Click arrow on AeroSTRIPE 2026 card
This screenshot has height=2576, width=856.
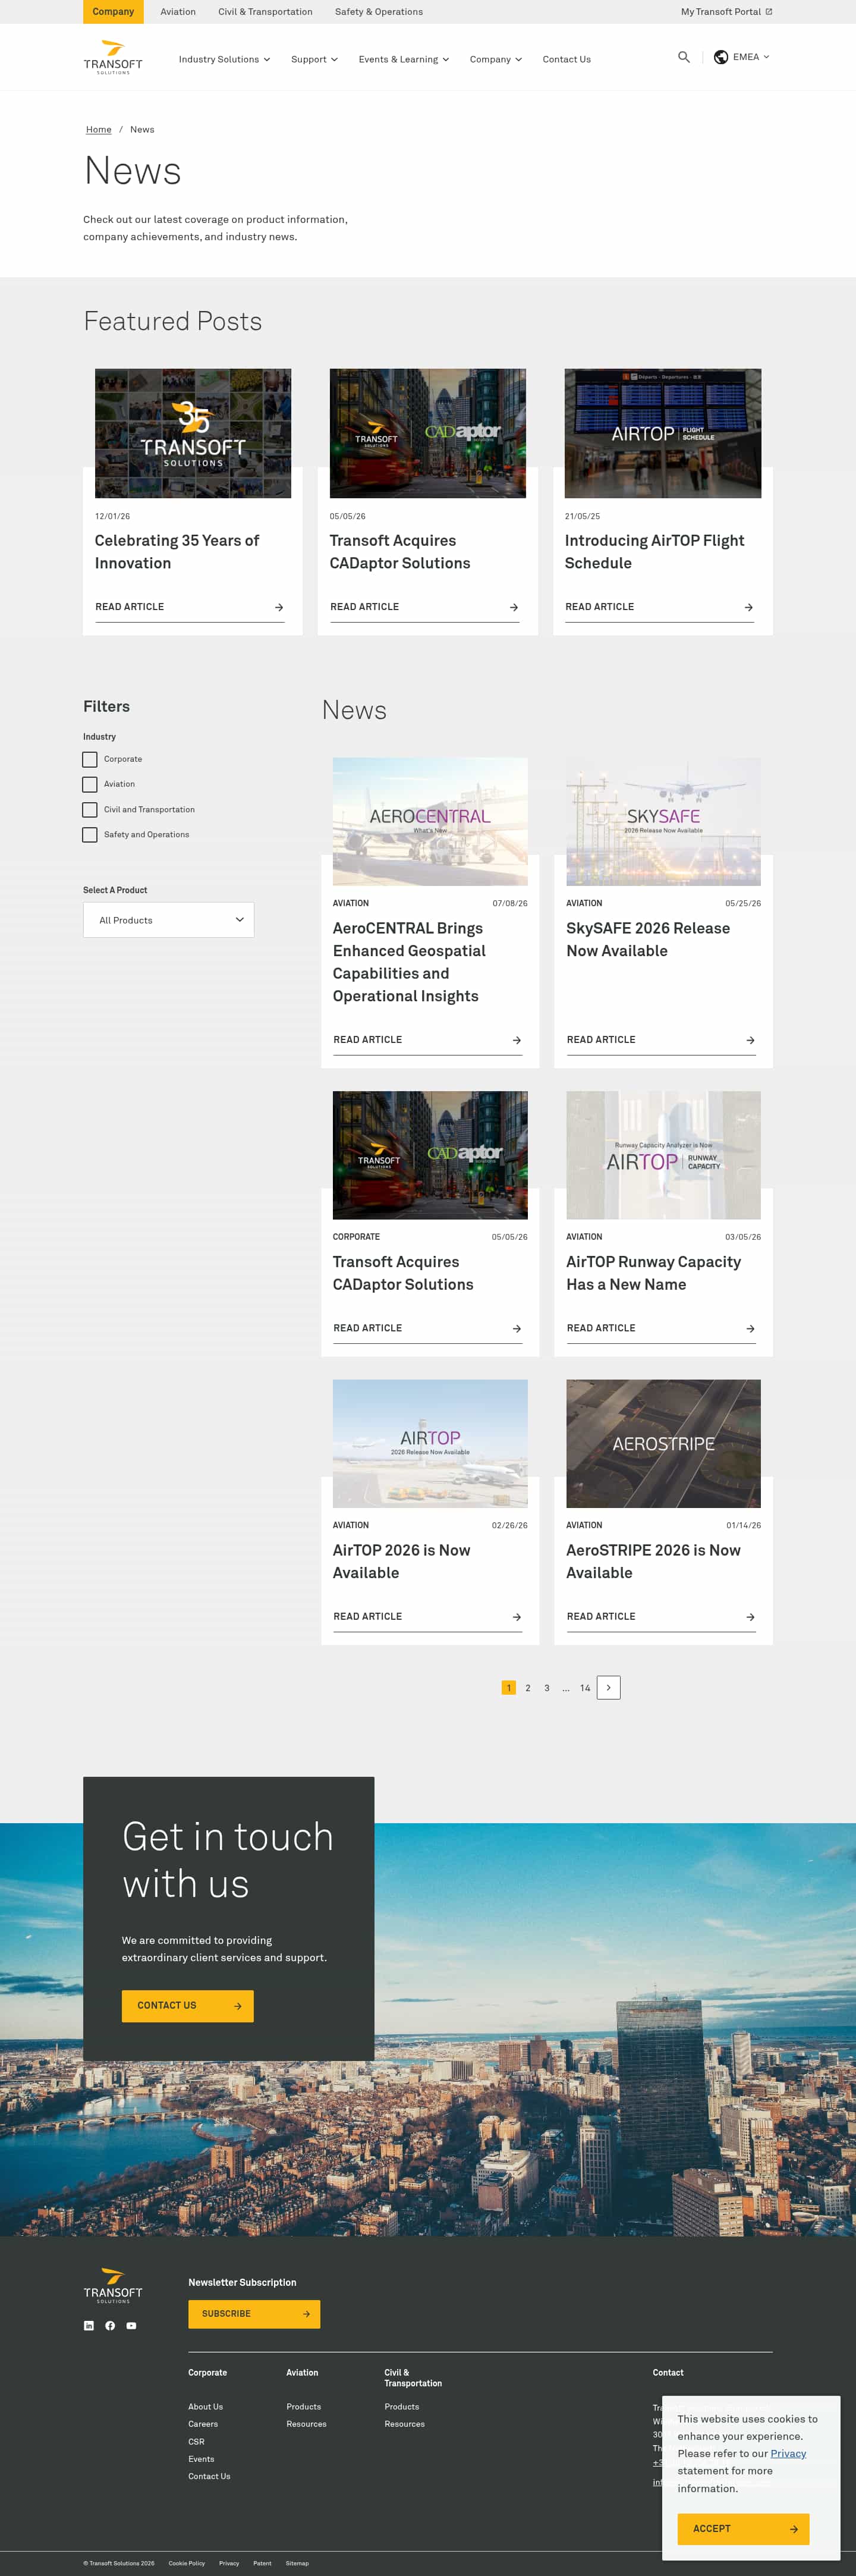pyautogui.click(x=750, y=1616)
